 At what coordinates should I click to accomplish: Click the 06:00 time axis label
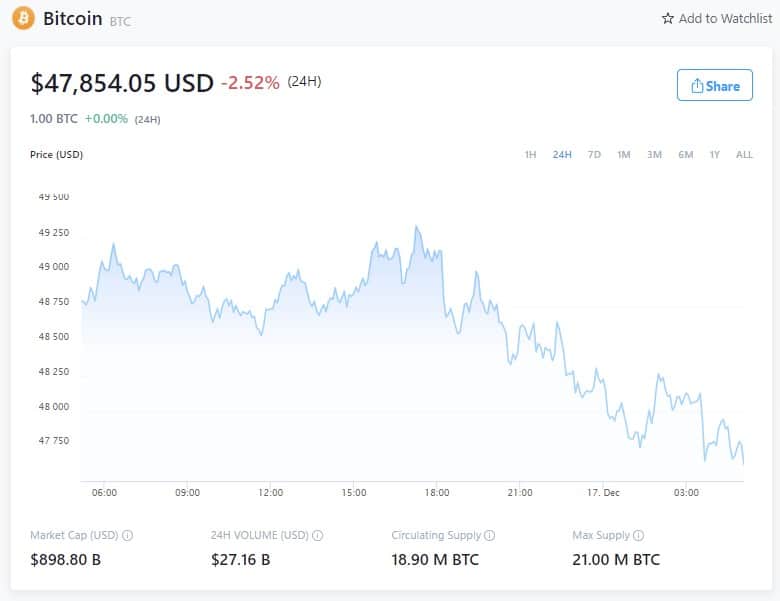[104, 493]
